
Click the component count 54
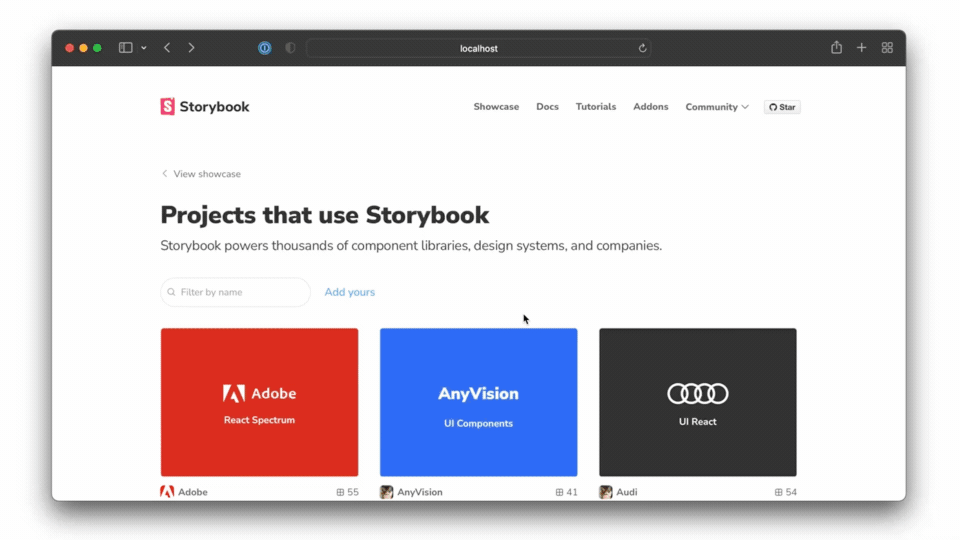pos(786,492)
